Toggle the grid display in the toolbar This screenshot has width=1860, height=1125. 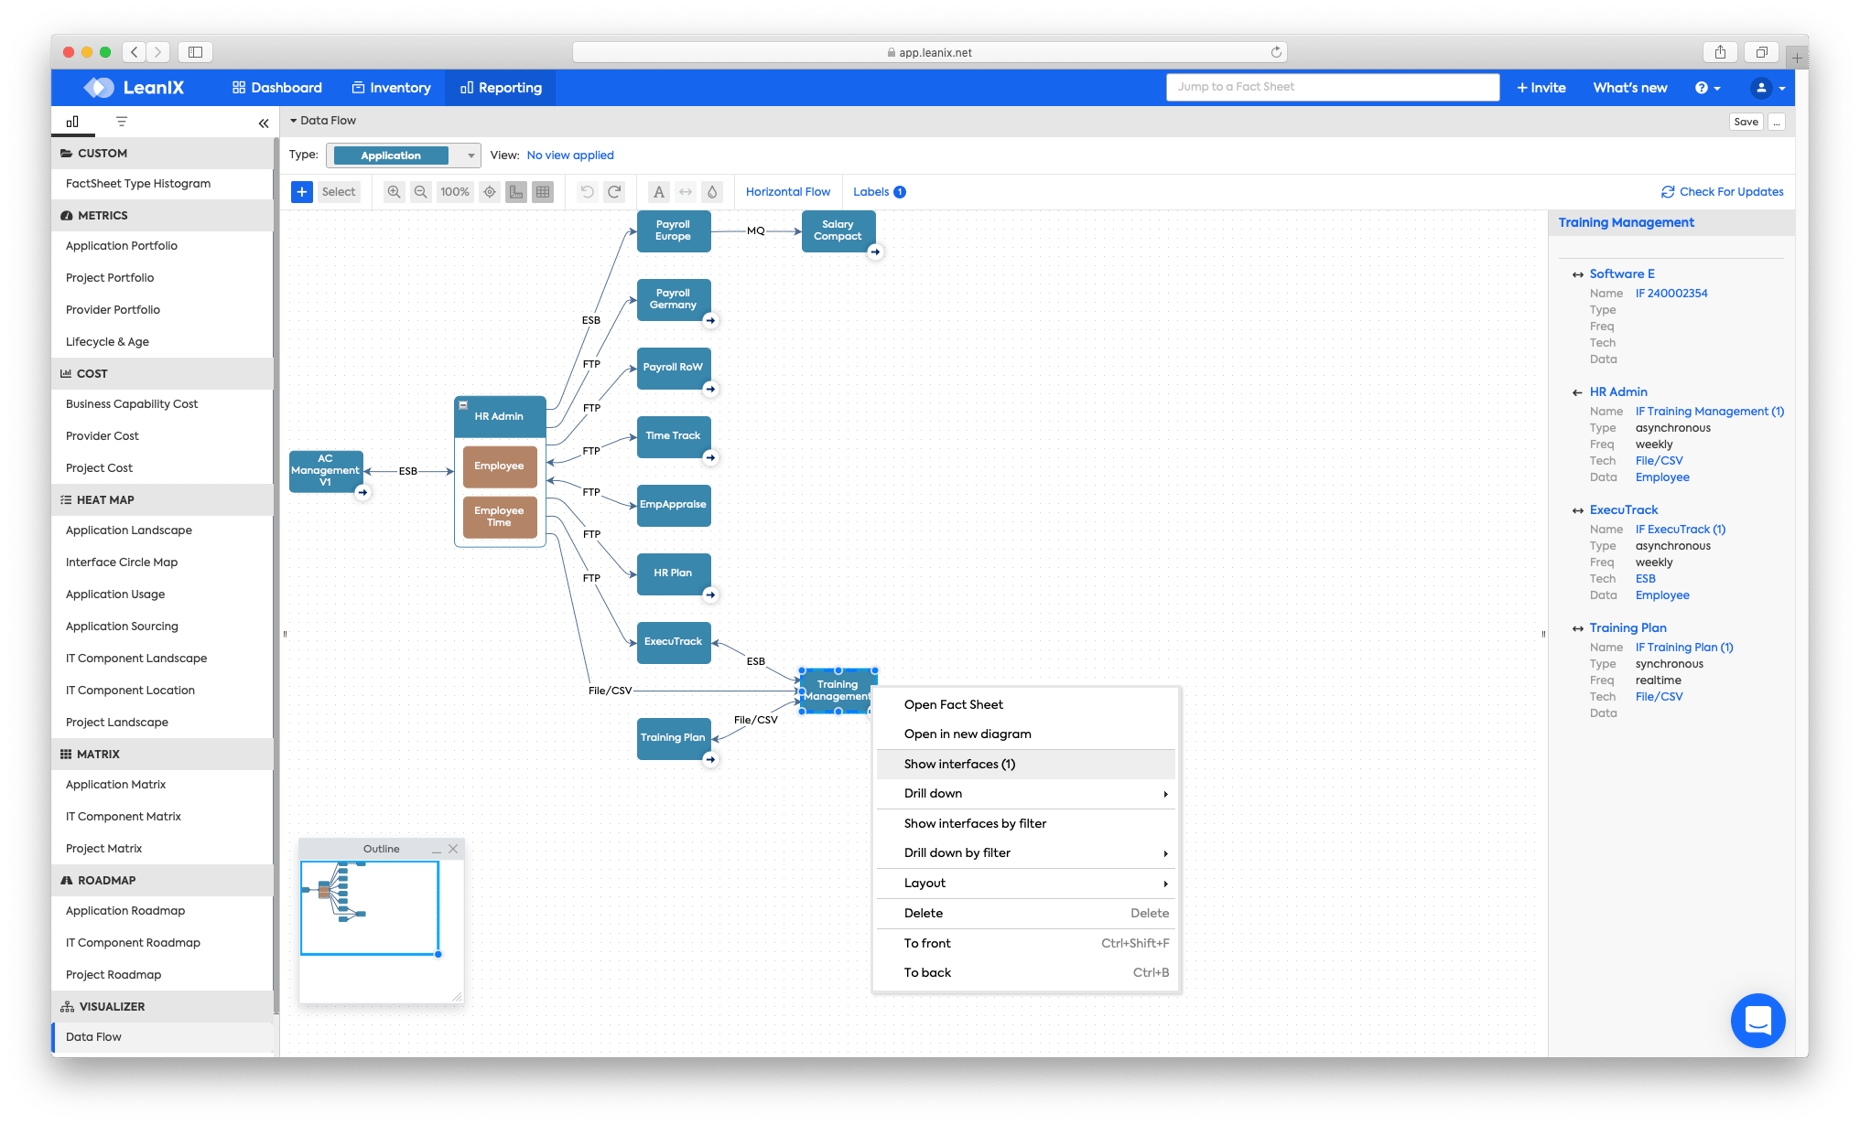[x=543, y=191]
